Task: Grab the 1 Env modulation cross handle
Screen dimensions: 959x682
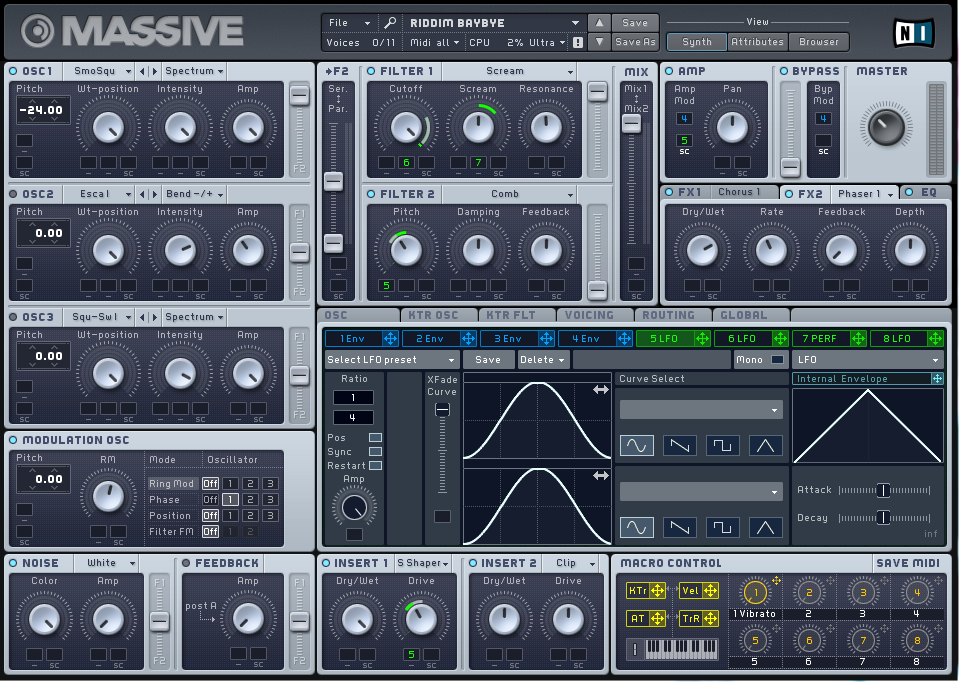Action: [x=390, y=338]
